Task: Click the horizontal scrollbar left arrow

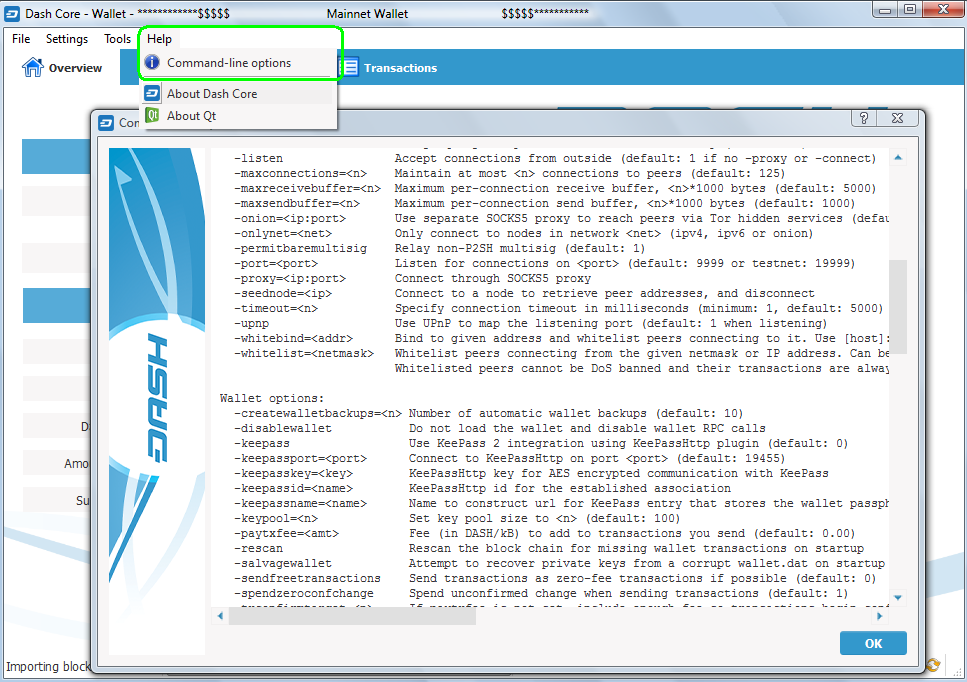Action: tap(220, 615)
